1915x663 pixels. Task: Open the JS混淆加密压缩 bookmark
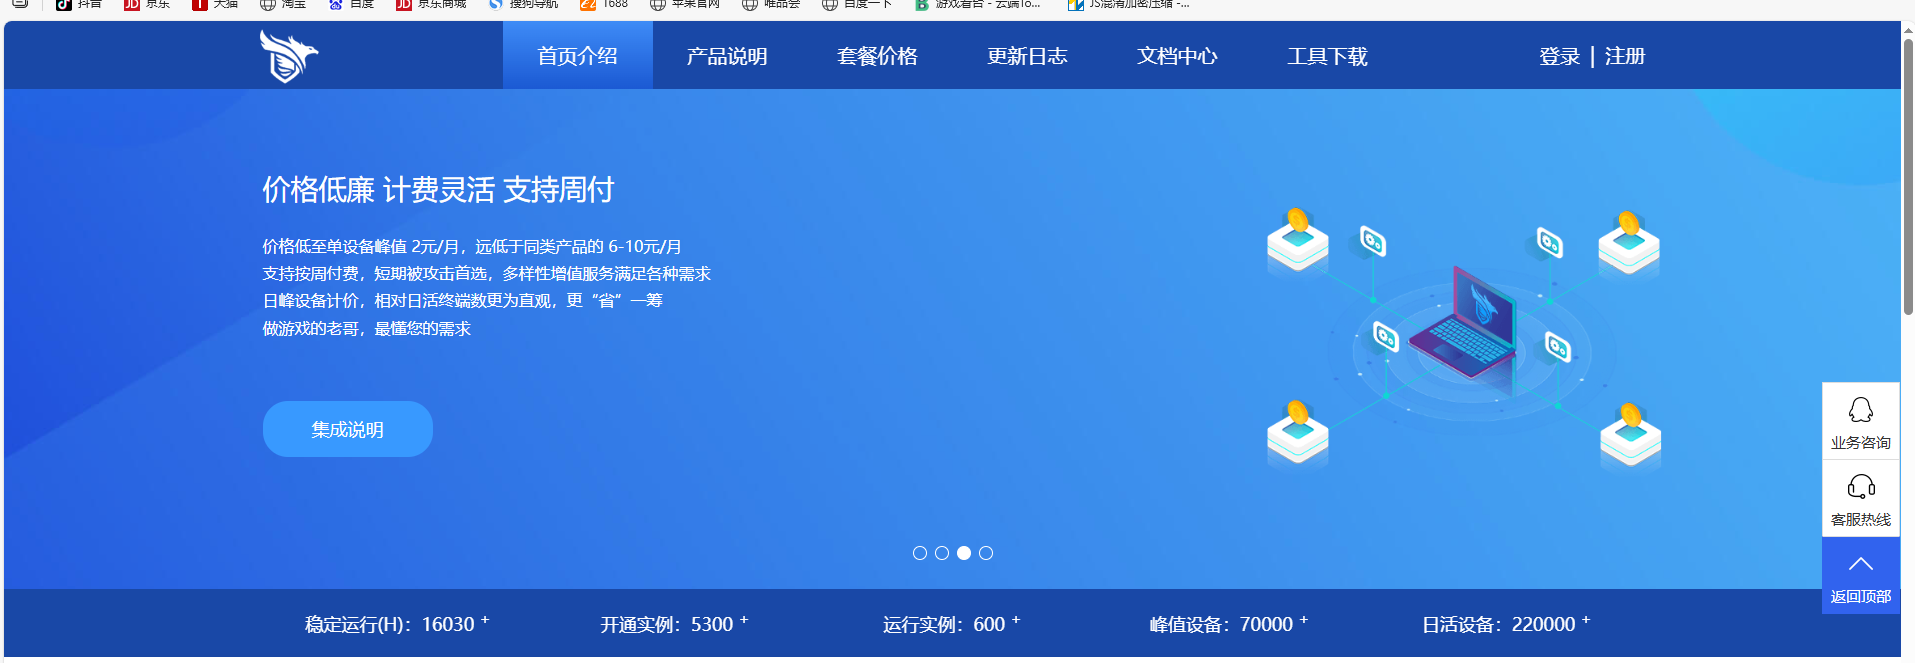click(1129, 4)
